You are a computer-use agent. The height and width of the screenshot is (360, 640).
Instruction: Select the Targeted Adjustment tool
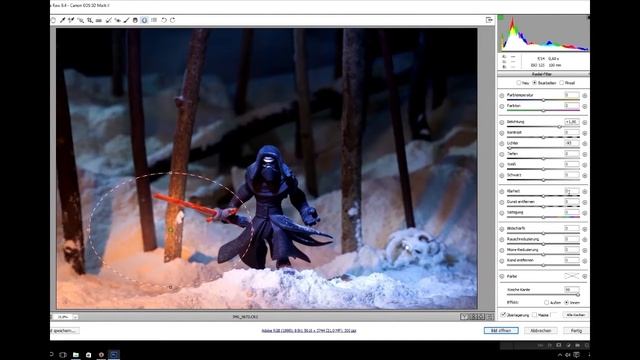[x=81, y=20]
